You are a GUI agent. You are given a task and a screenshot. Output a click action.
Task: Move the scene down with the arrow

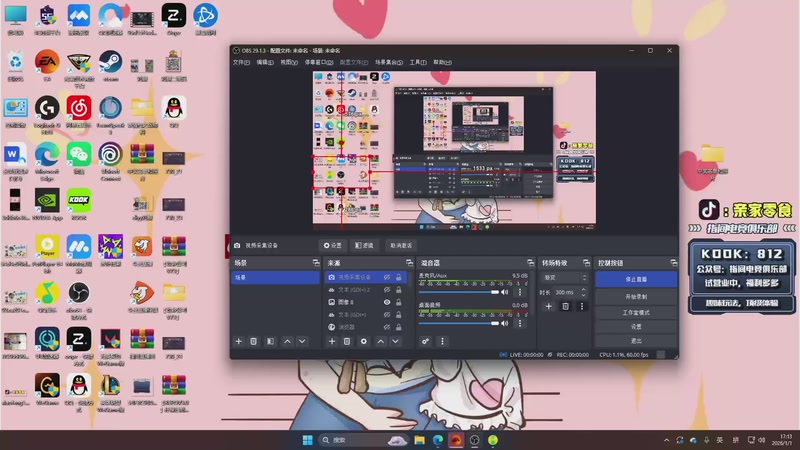click(302, 341)
